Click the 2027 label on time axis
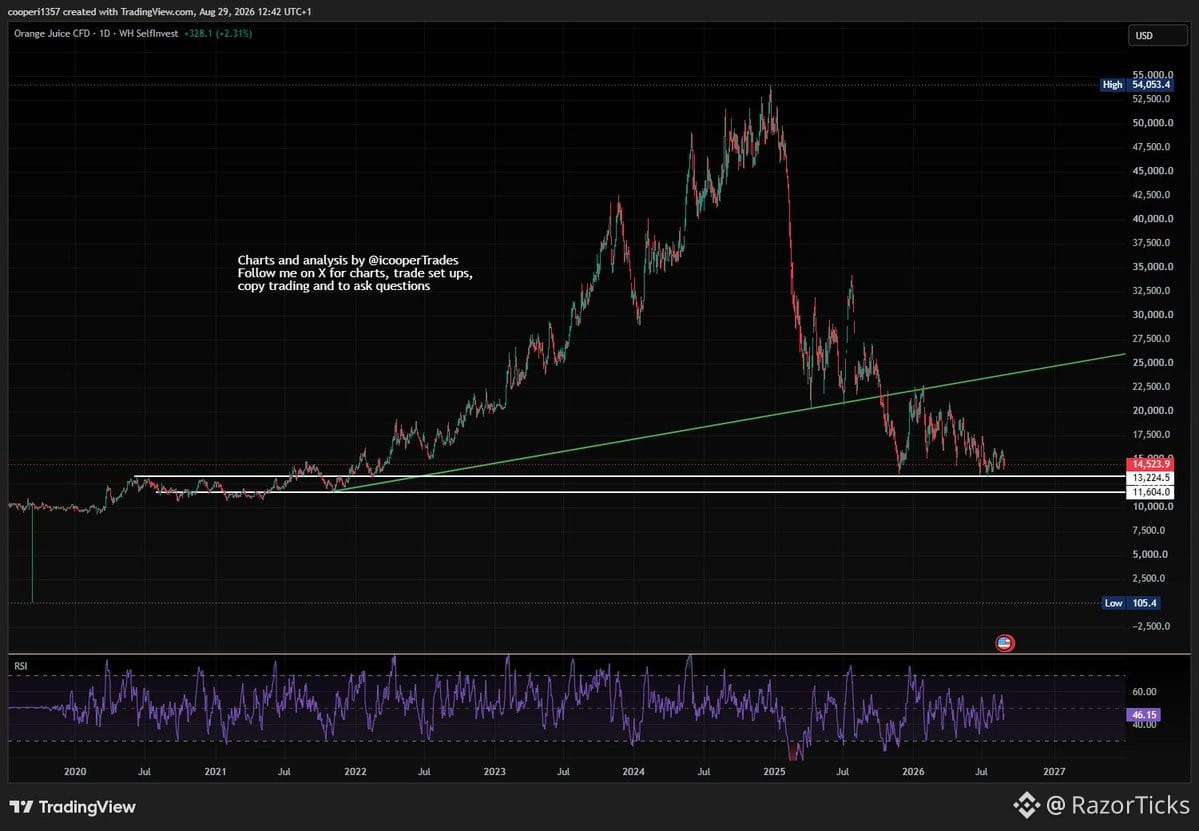The image size is (1199, 831). point(1054,771)
